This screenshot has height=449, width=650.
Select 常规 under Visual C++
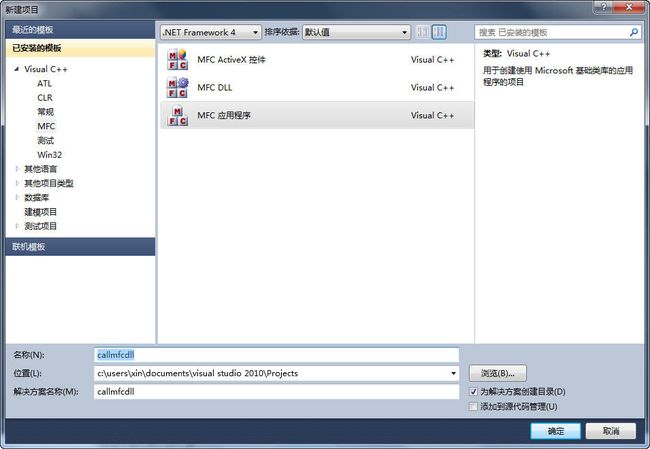pyautogui.click(x=46, y=112)
